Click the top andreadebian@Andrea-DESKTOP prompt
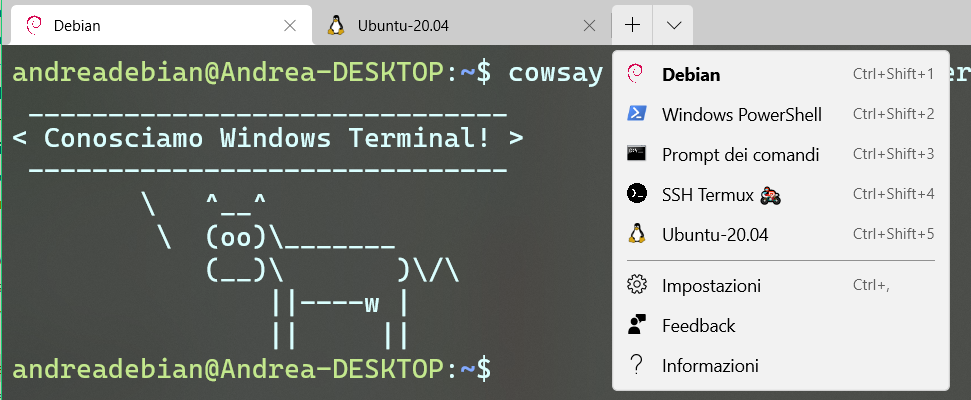971x400 pixels. click(x=251, y=73)
